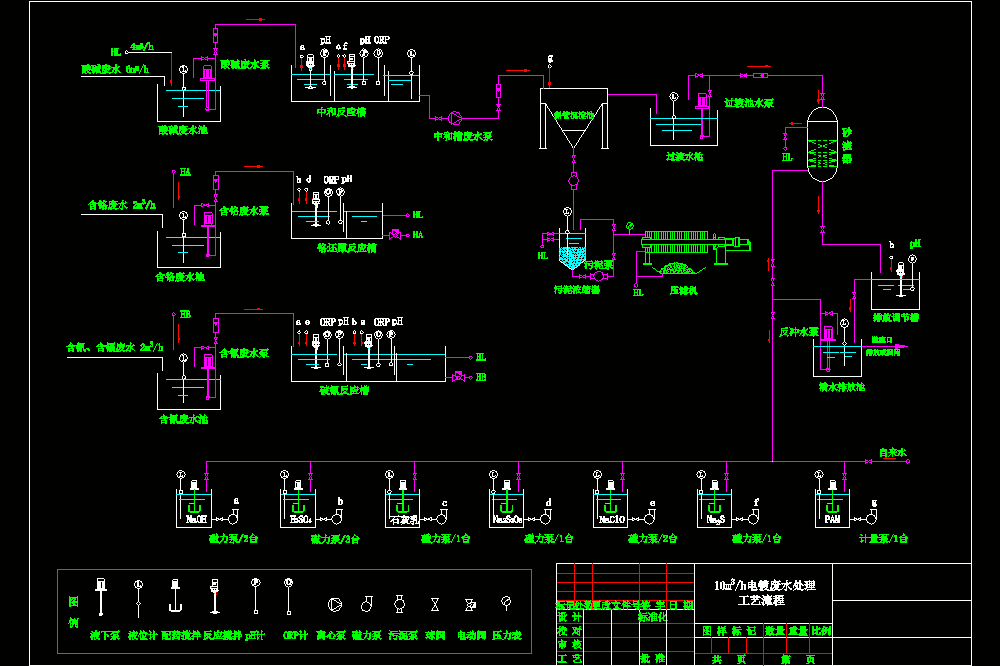Click the 压滤机 label
The image size is (1000, 666).
683,291
